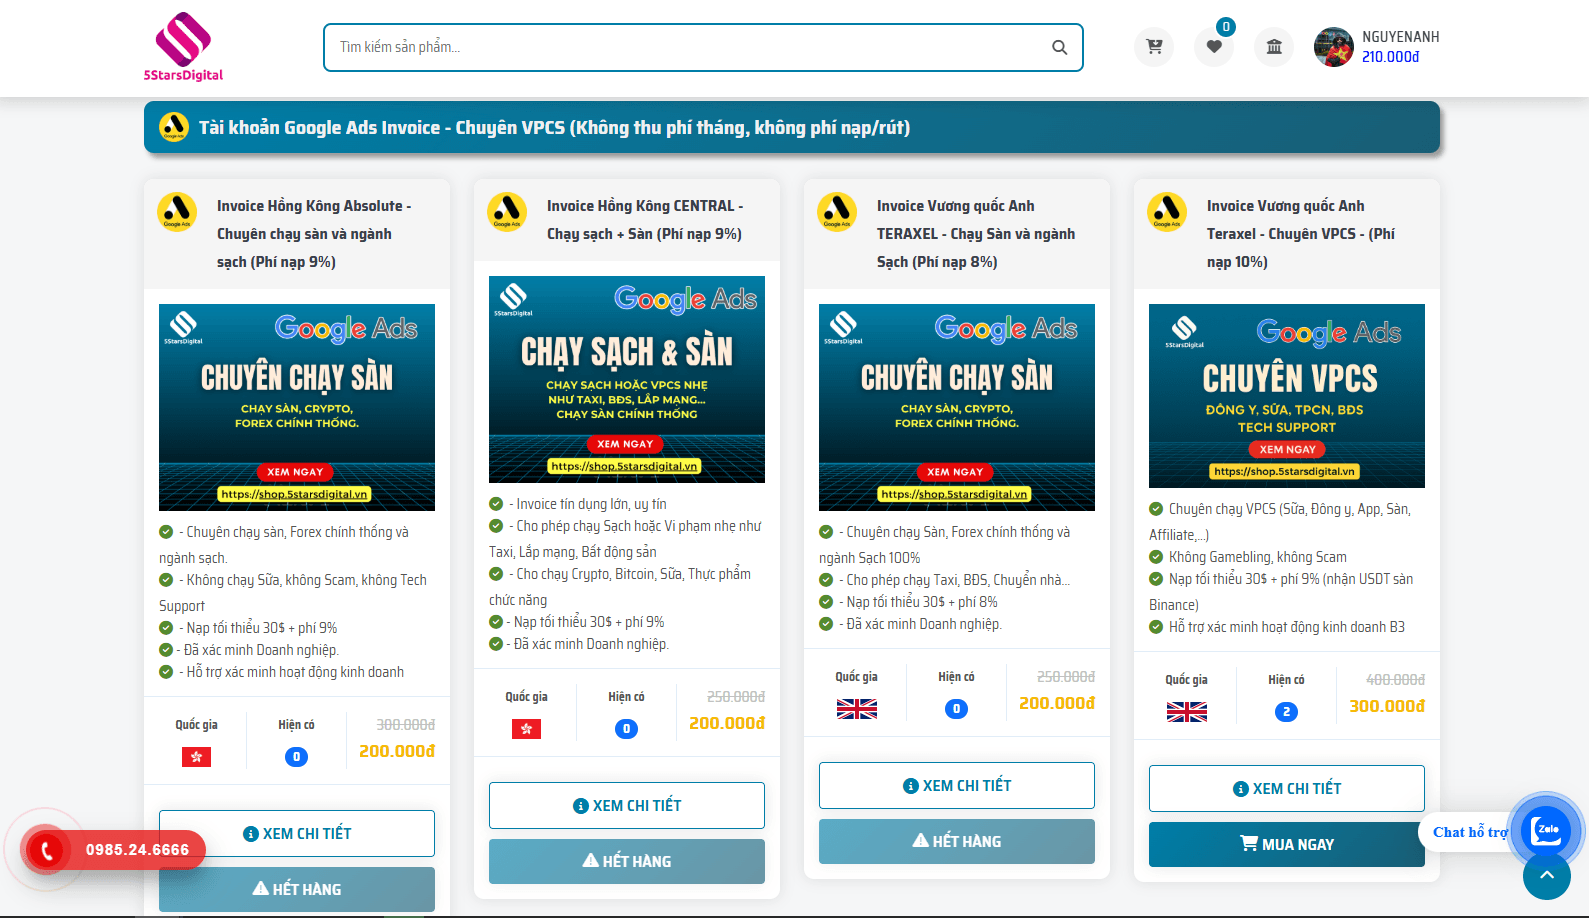
Task: Click Xem Chi Tiết for Hồng Kông Absolute
Action: click(x=297, y=833)
